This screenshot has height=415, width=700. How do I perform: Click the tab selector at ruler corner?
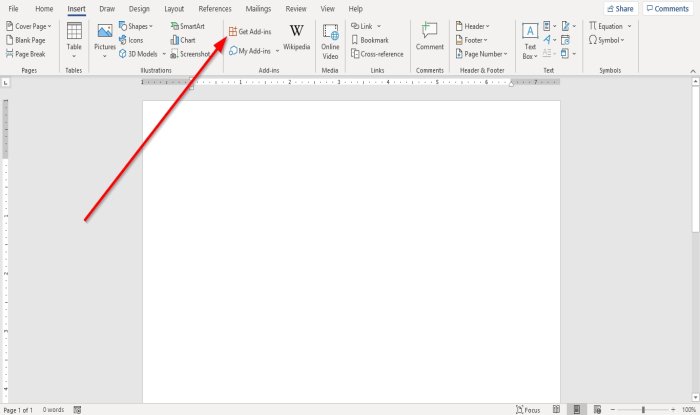5,83
